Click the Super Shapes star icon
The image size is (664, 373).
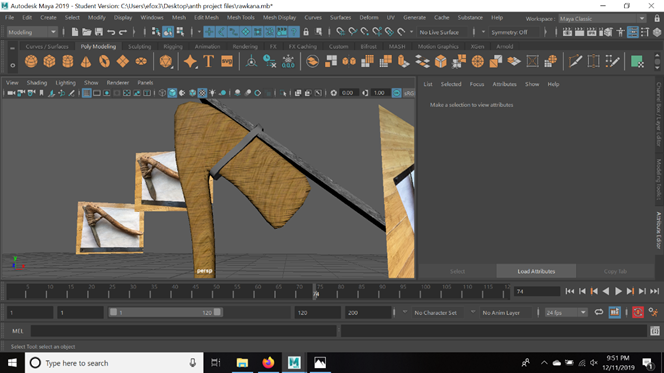pos(190,62)
